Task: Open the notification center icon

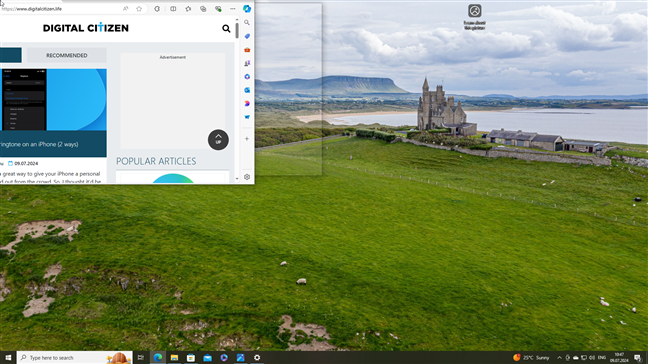Action: (x=638, y=358)
